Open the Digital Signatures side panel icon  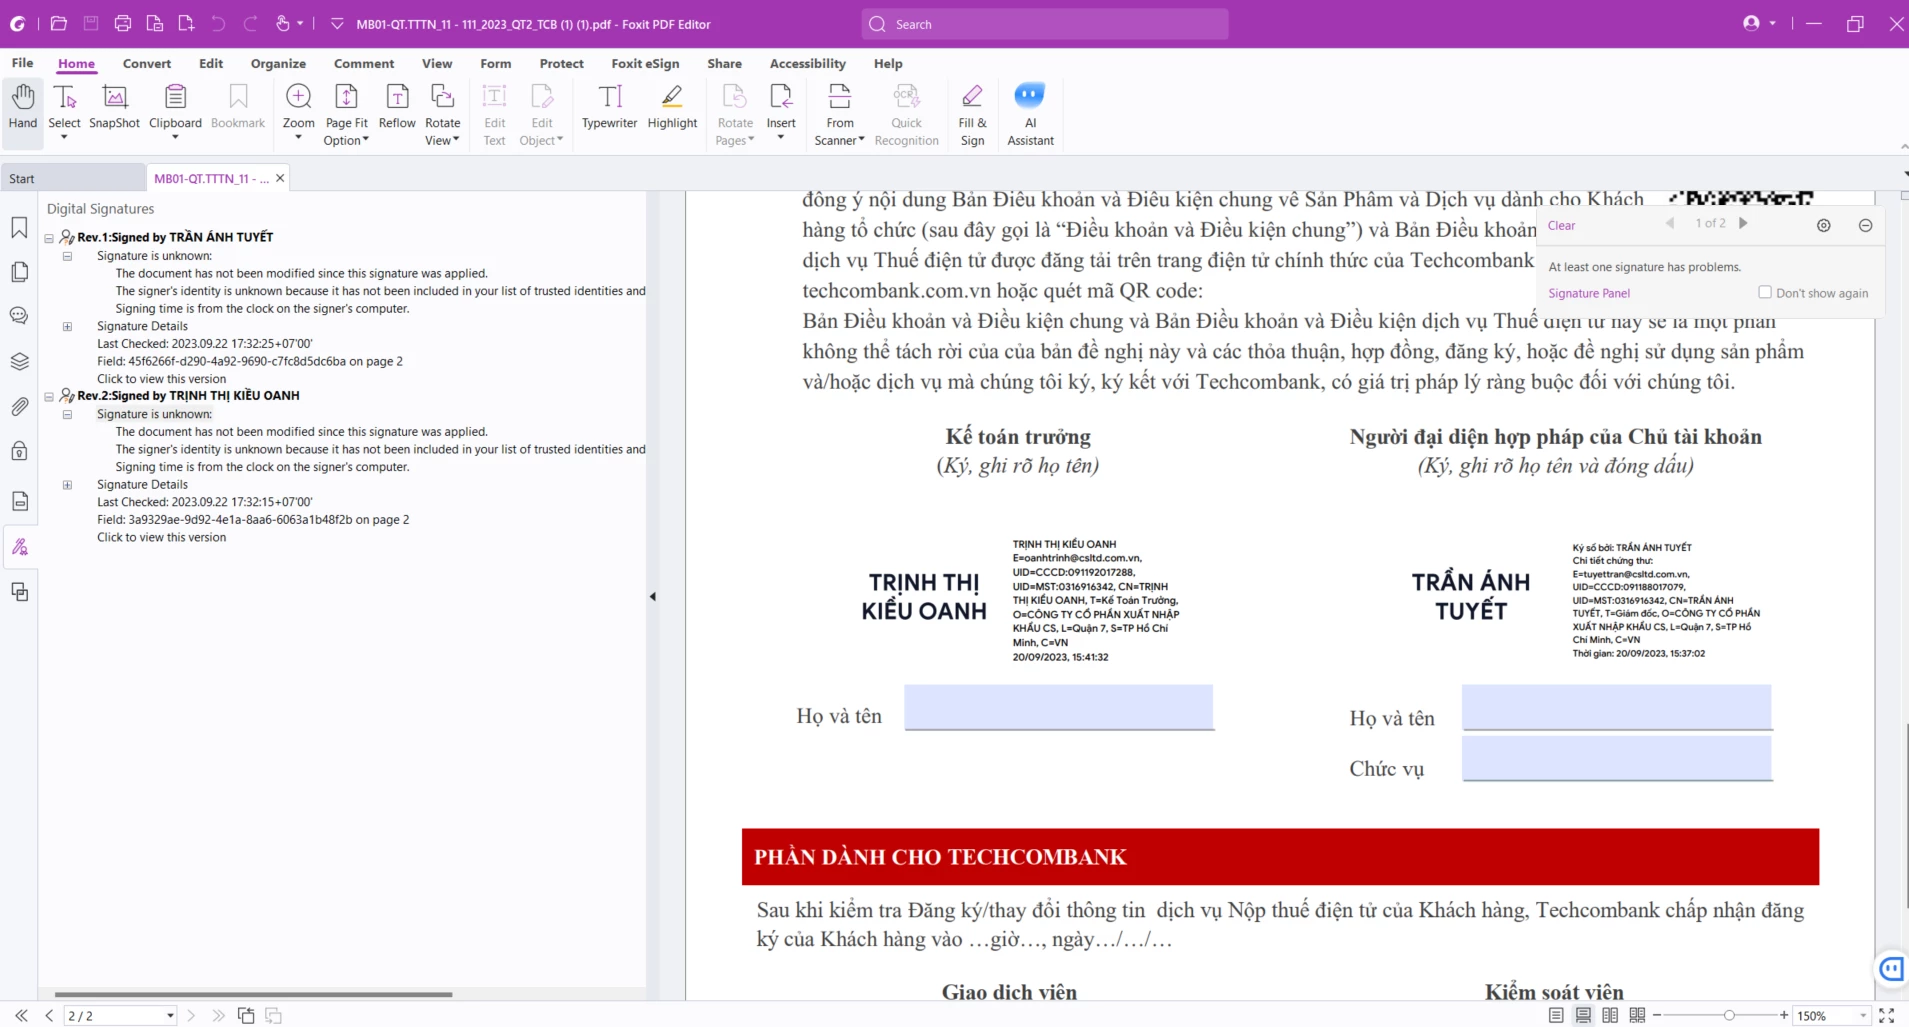(x=19, y=547)
